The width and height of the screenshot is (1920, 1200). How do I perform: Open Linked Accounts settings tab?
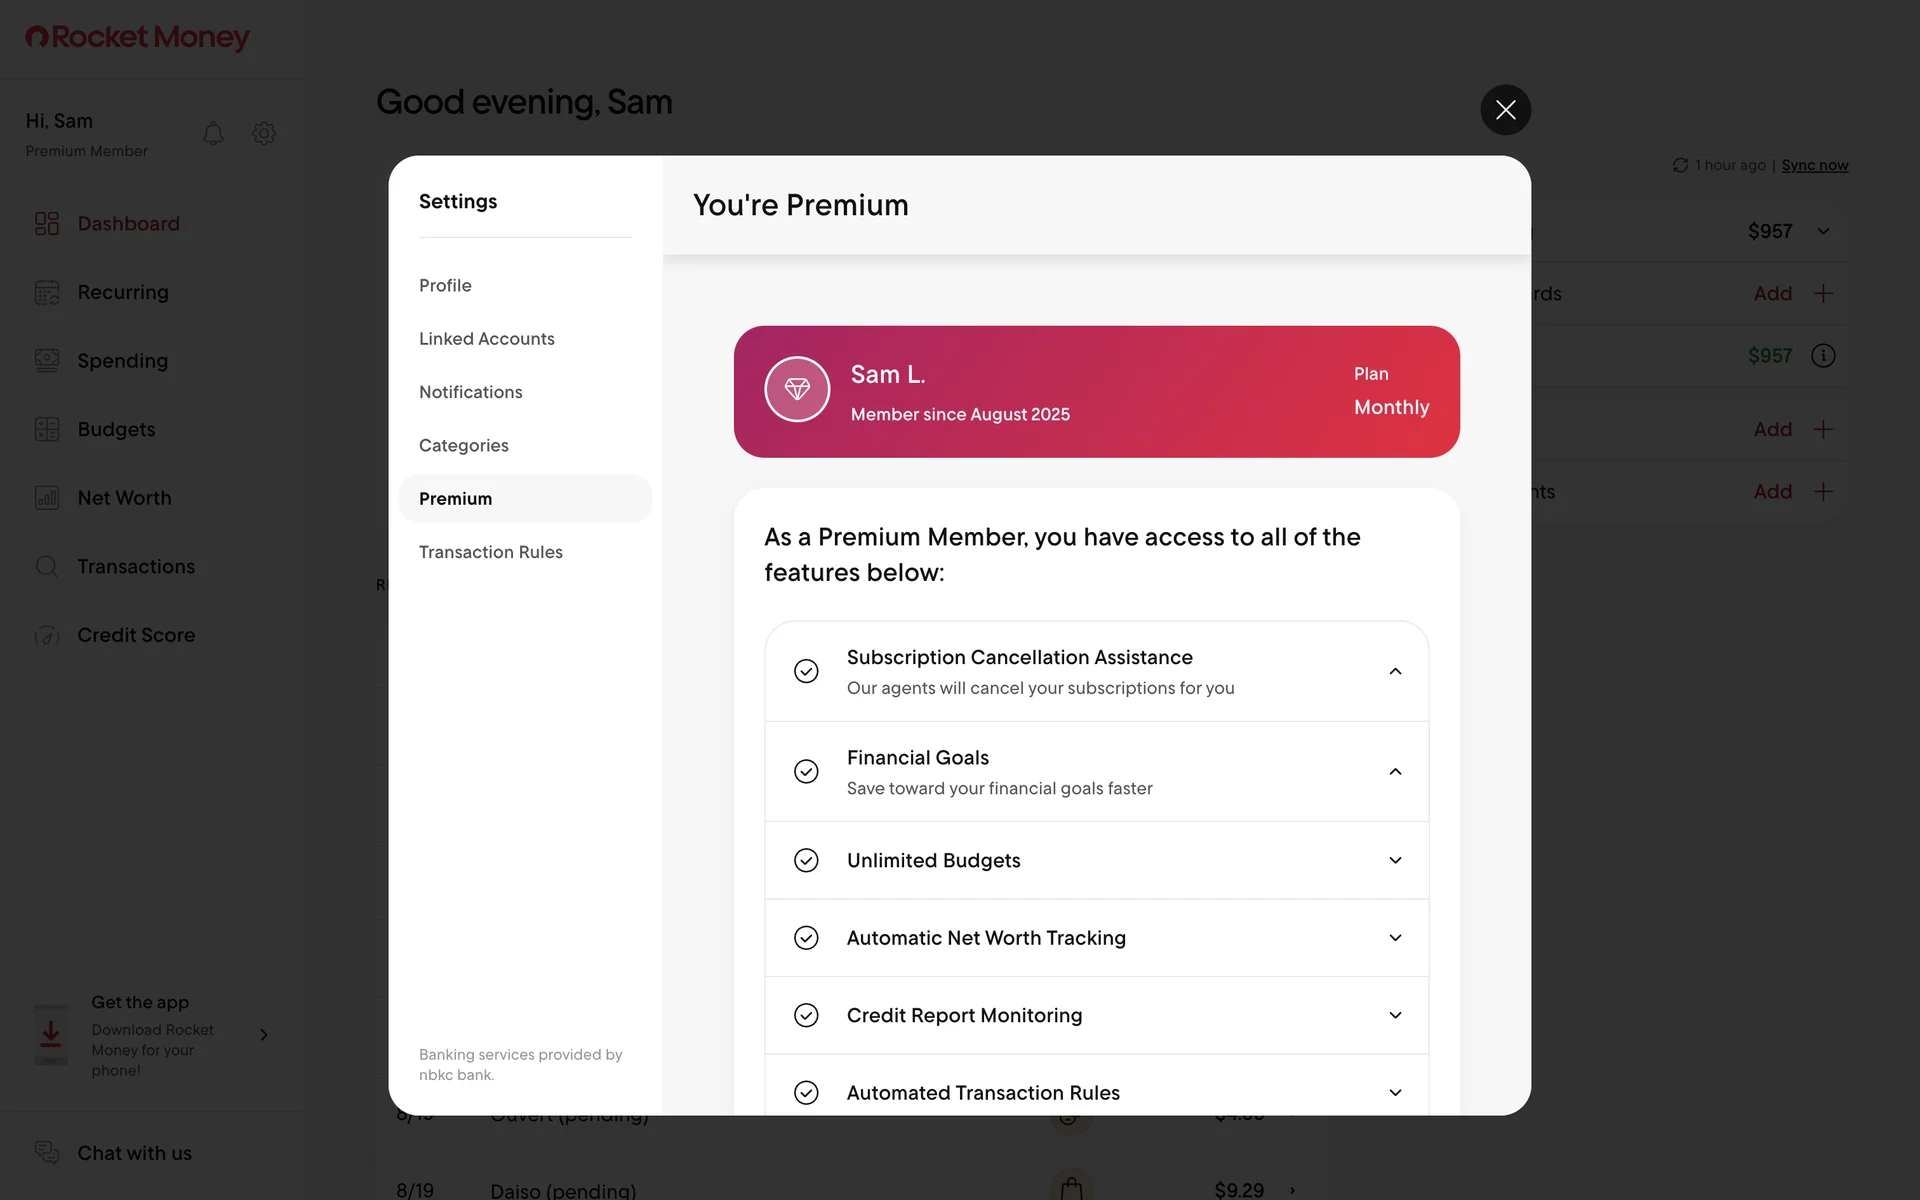coord(486,339)
